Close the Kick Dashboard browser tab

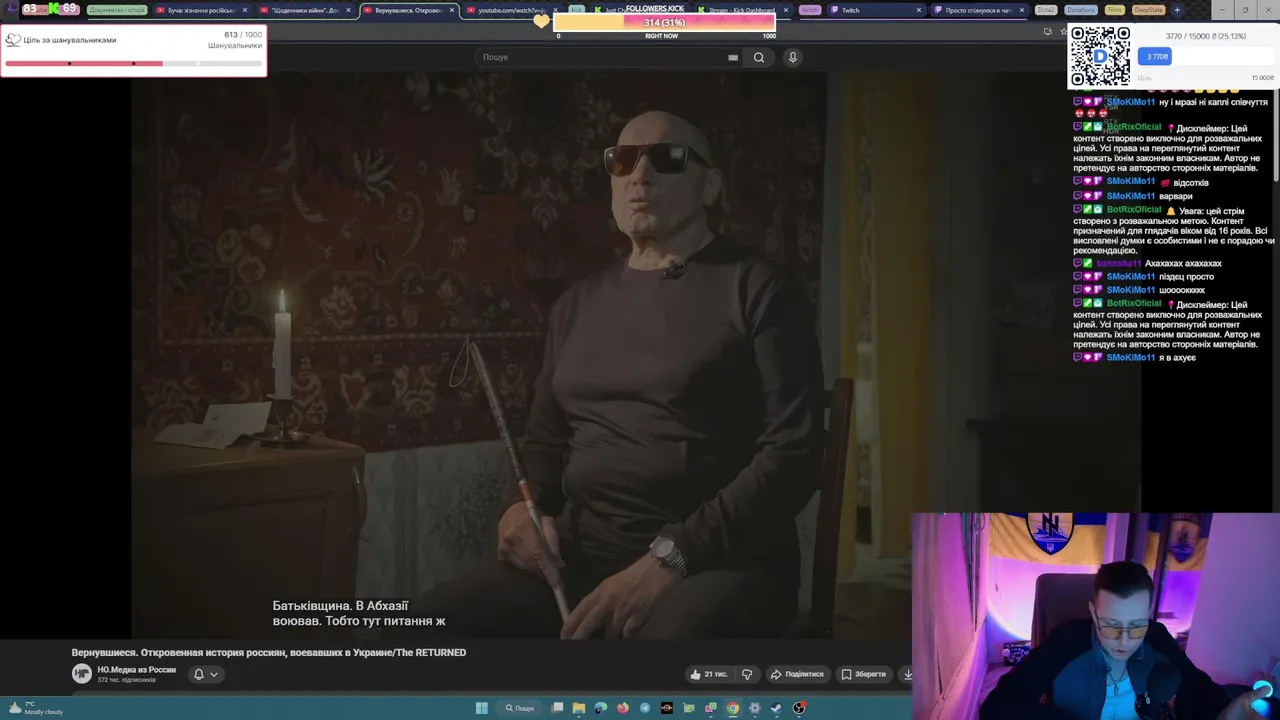point(785,10)
